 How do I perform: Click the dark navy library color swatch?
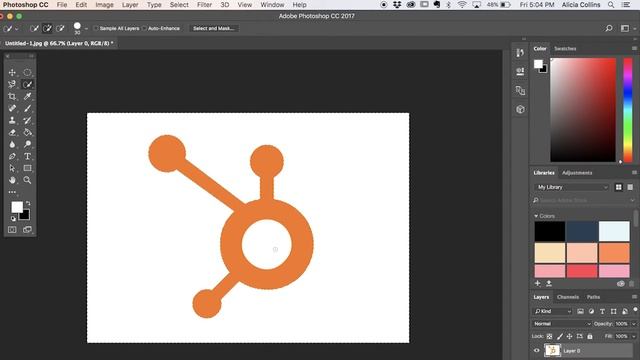(582, 231)
